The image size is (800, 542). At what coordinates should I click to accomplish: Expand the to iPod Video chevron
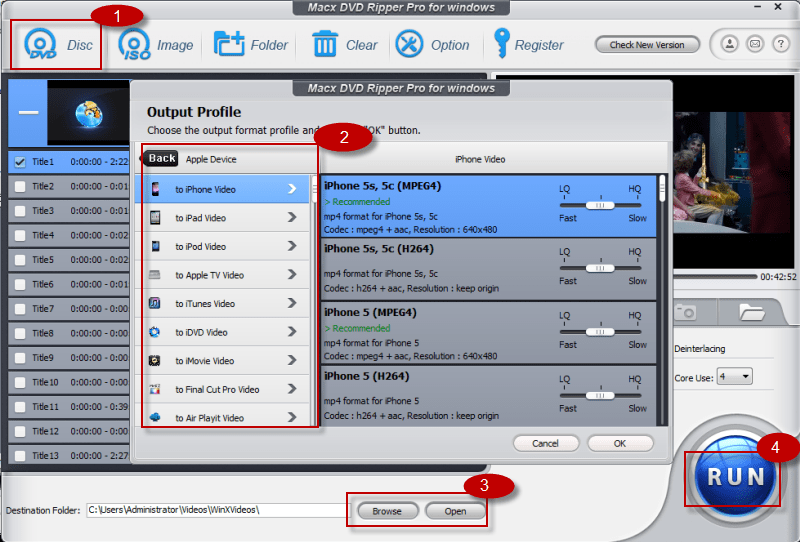(x=292, y=246)
